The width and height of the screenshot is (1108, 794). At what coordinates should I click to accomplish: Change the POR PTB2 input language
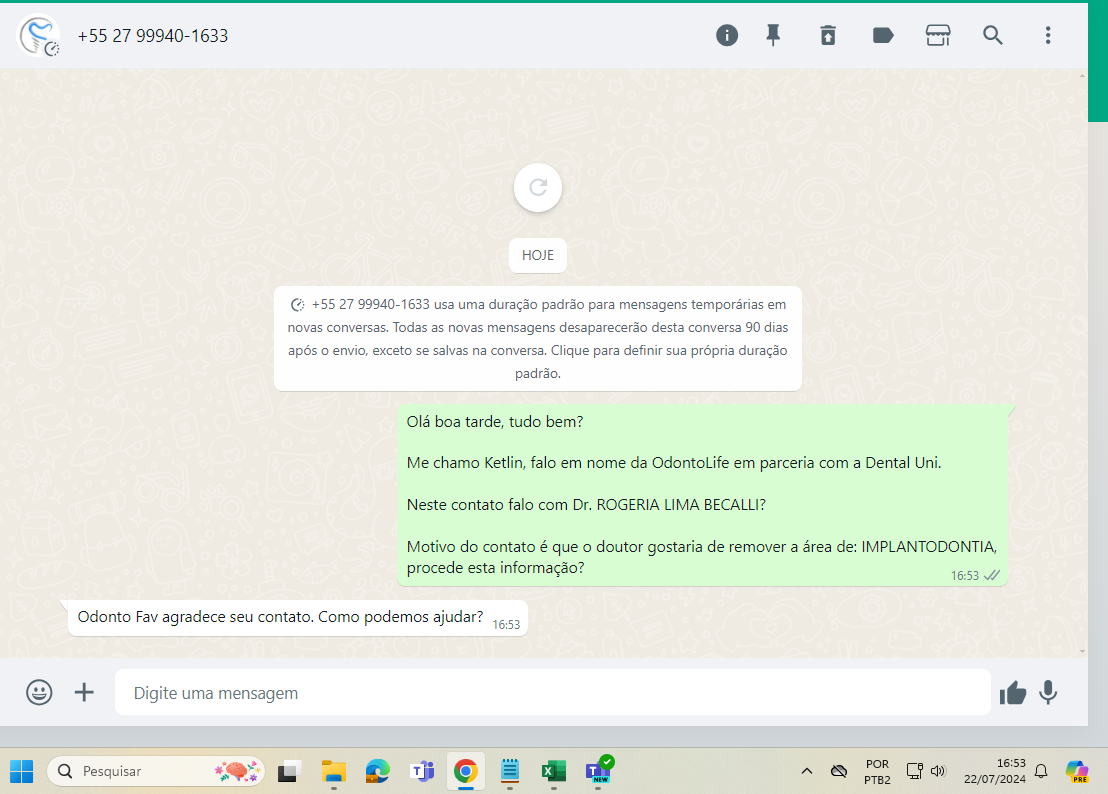pos(877,772)
